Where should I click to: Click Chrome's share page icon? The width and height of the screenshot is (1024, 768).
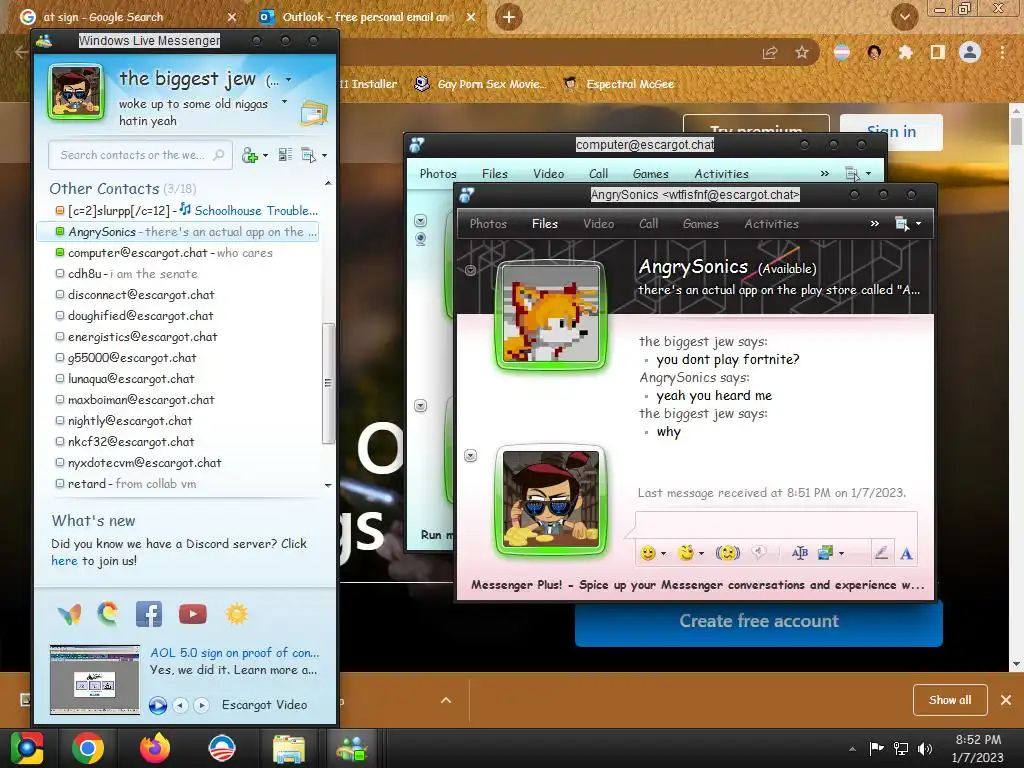point(770,52)
